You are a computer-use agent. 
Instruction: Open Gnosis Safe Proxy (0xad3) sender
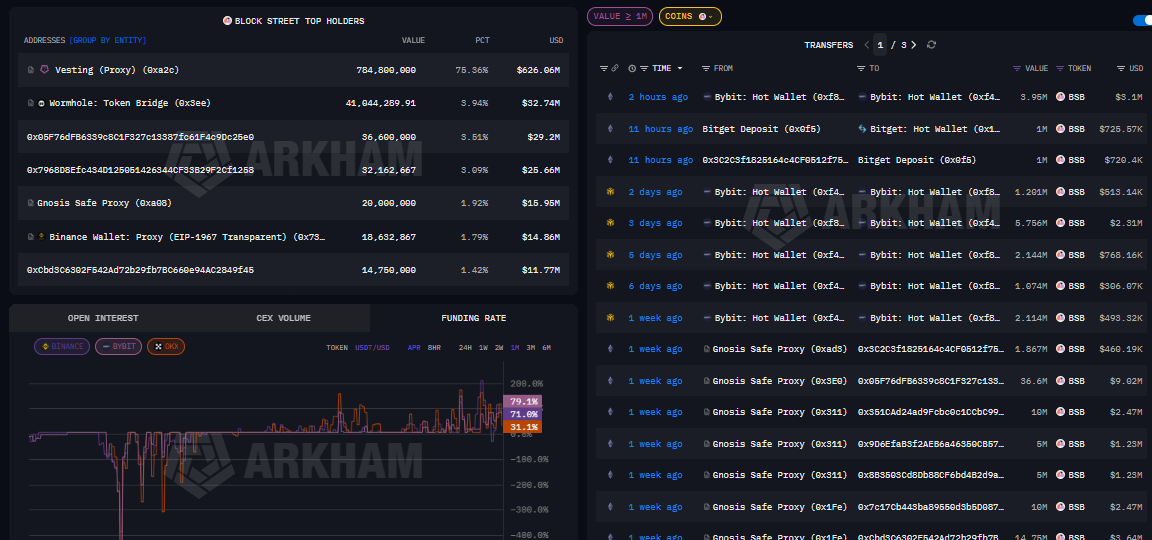[780, 350]
